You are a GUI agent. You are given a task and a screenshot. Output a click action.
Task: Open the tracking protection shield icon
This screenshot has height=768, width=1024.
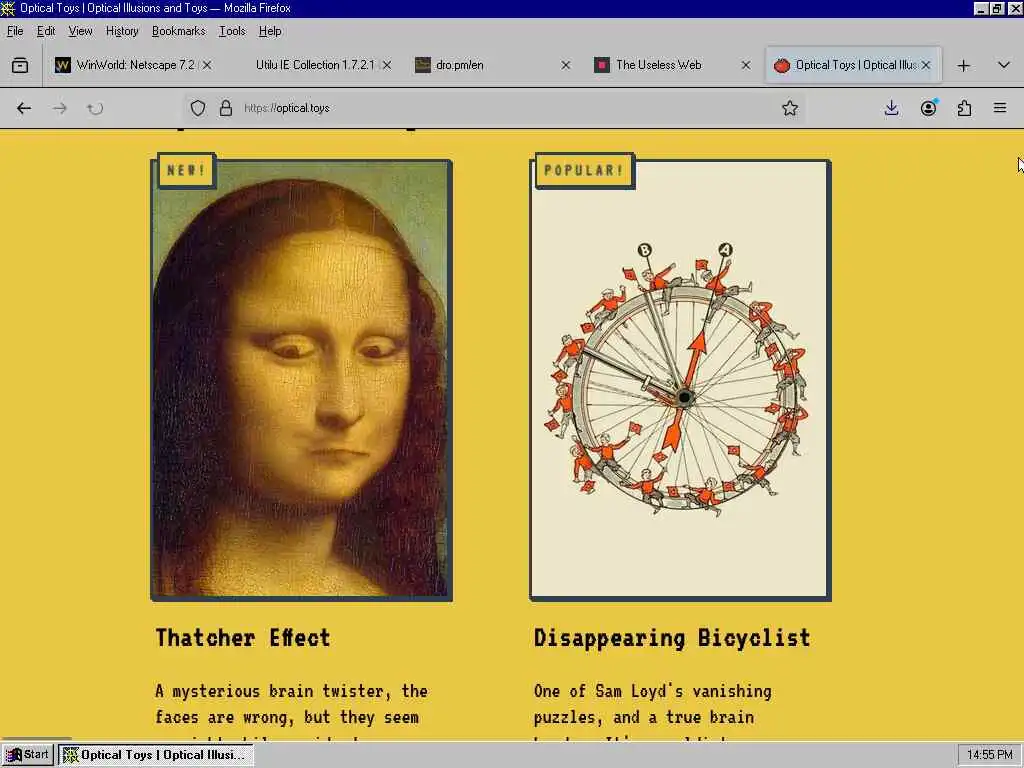point(198,108)
